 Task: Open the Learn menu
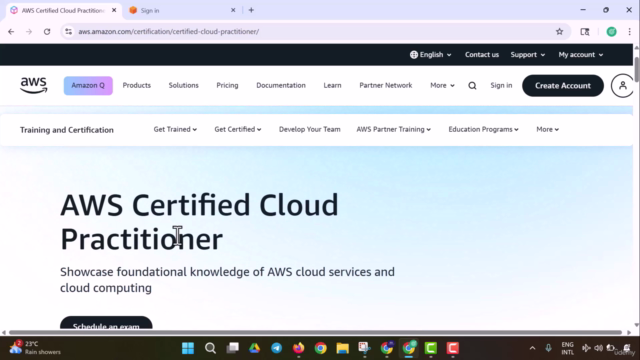pyautogui.click(x=332, y=85)
